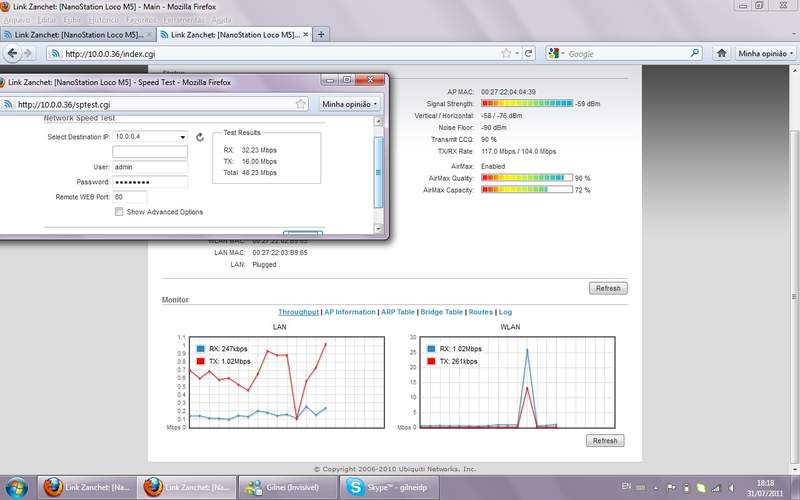Viewport: 800px width, 500px height.
Task: Click Remote WEB Port field
Action: tap(130, 197)
